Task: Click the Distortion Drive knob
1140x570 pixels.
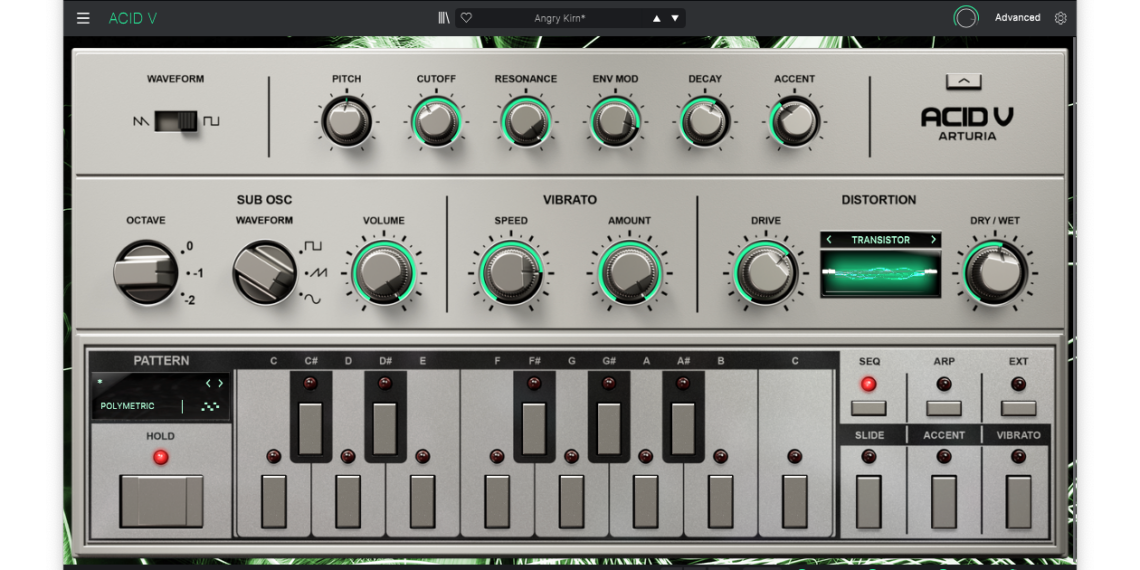Action: (766, 273)
